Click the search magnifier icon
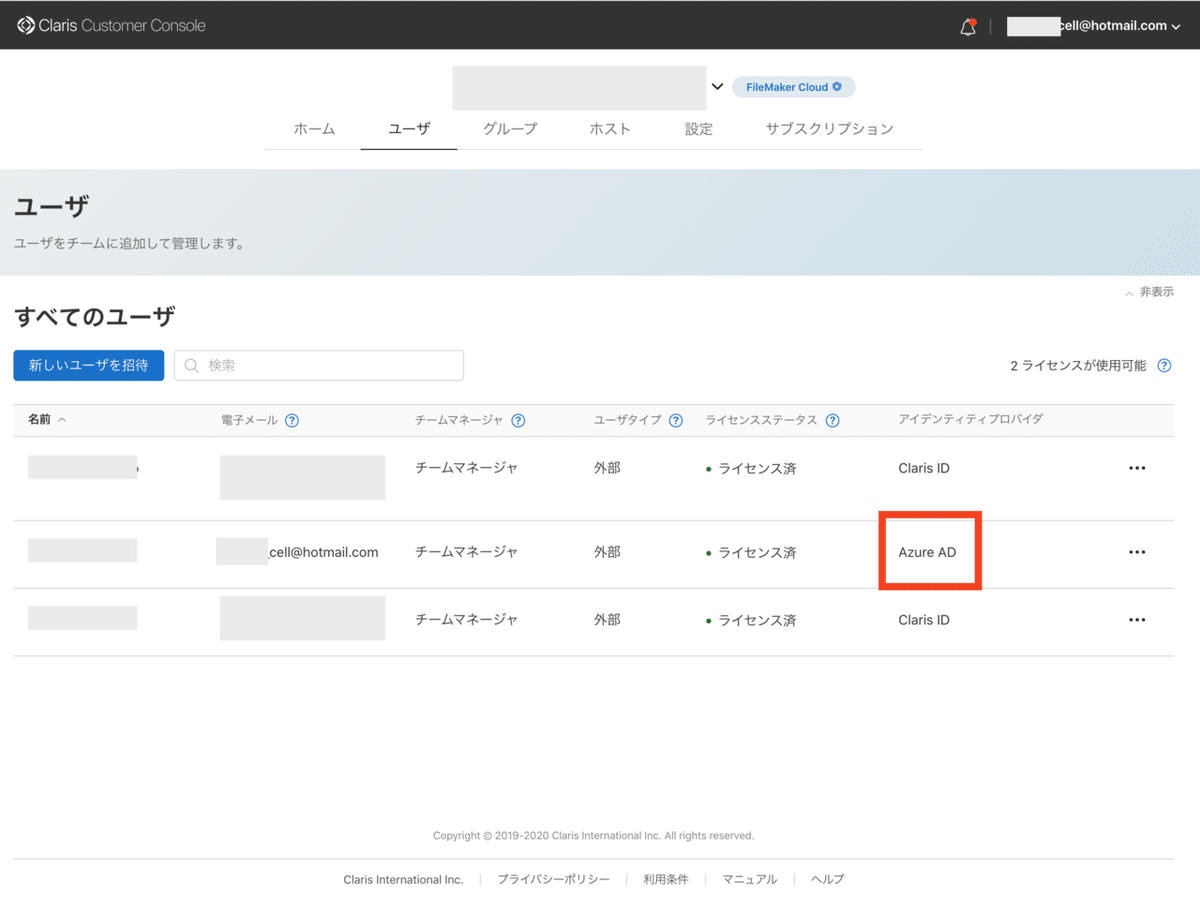Viewport: 1200px width, 903px height. (x=191, y=365)
